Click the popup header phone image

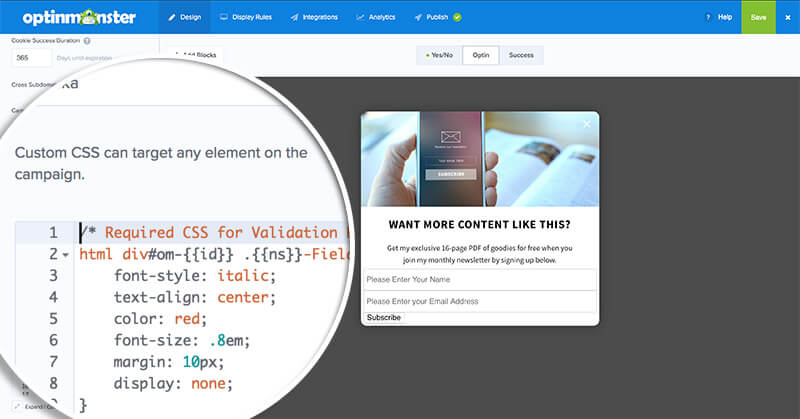pyautogui.click(x=480, y=159)
